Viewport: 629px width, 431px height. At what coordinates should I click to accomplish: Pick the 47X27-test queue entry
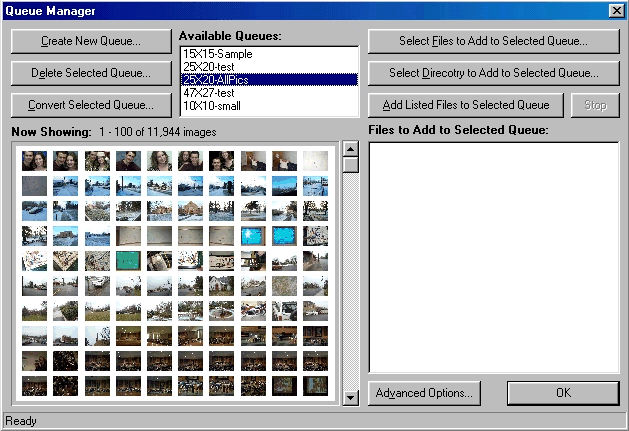point(268,92)
